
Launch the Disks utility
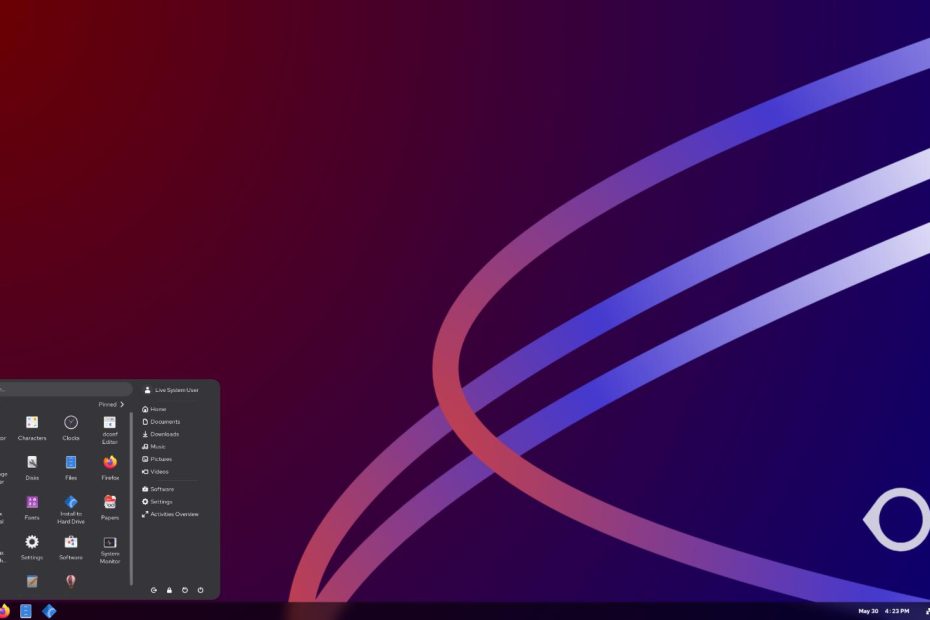click(x=32, y=468)
